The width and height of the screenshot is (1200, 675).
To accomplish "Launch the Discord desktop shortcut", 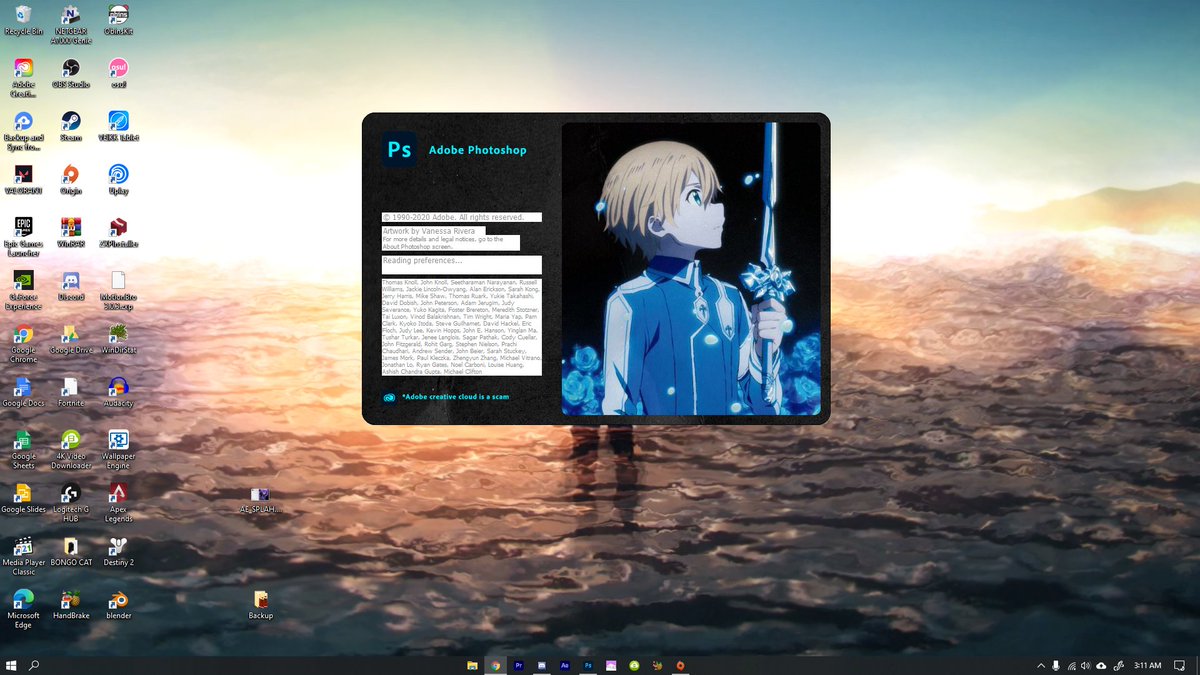I will pos(71,280).
